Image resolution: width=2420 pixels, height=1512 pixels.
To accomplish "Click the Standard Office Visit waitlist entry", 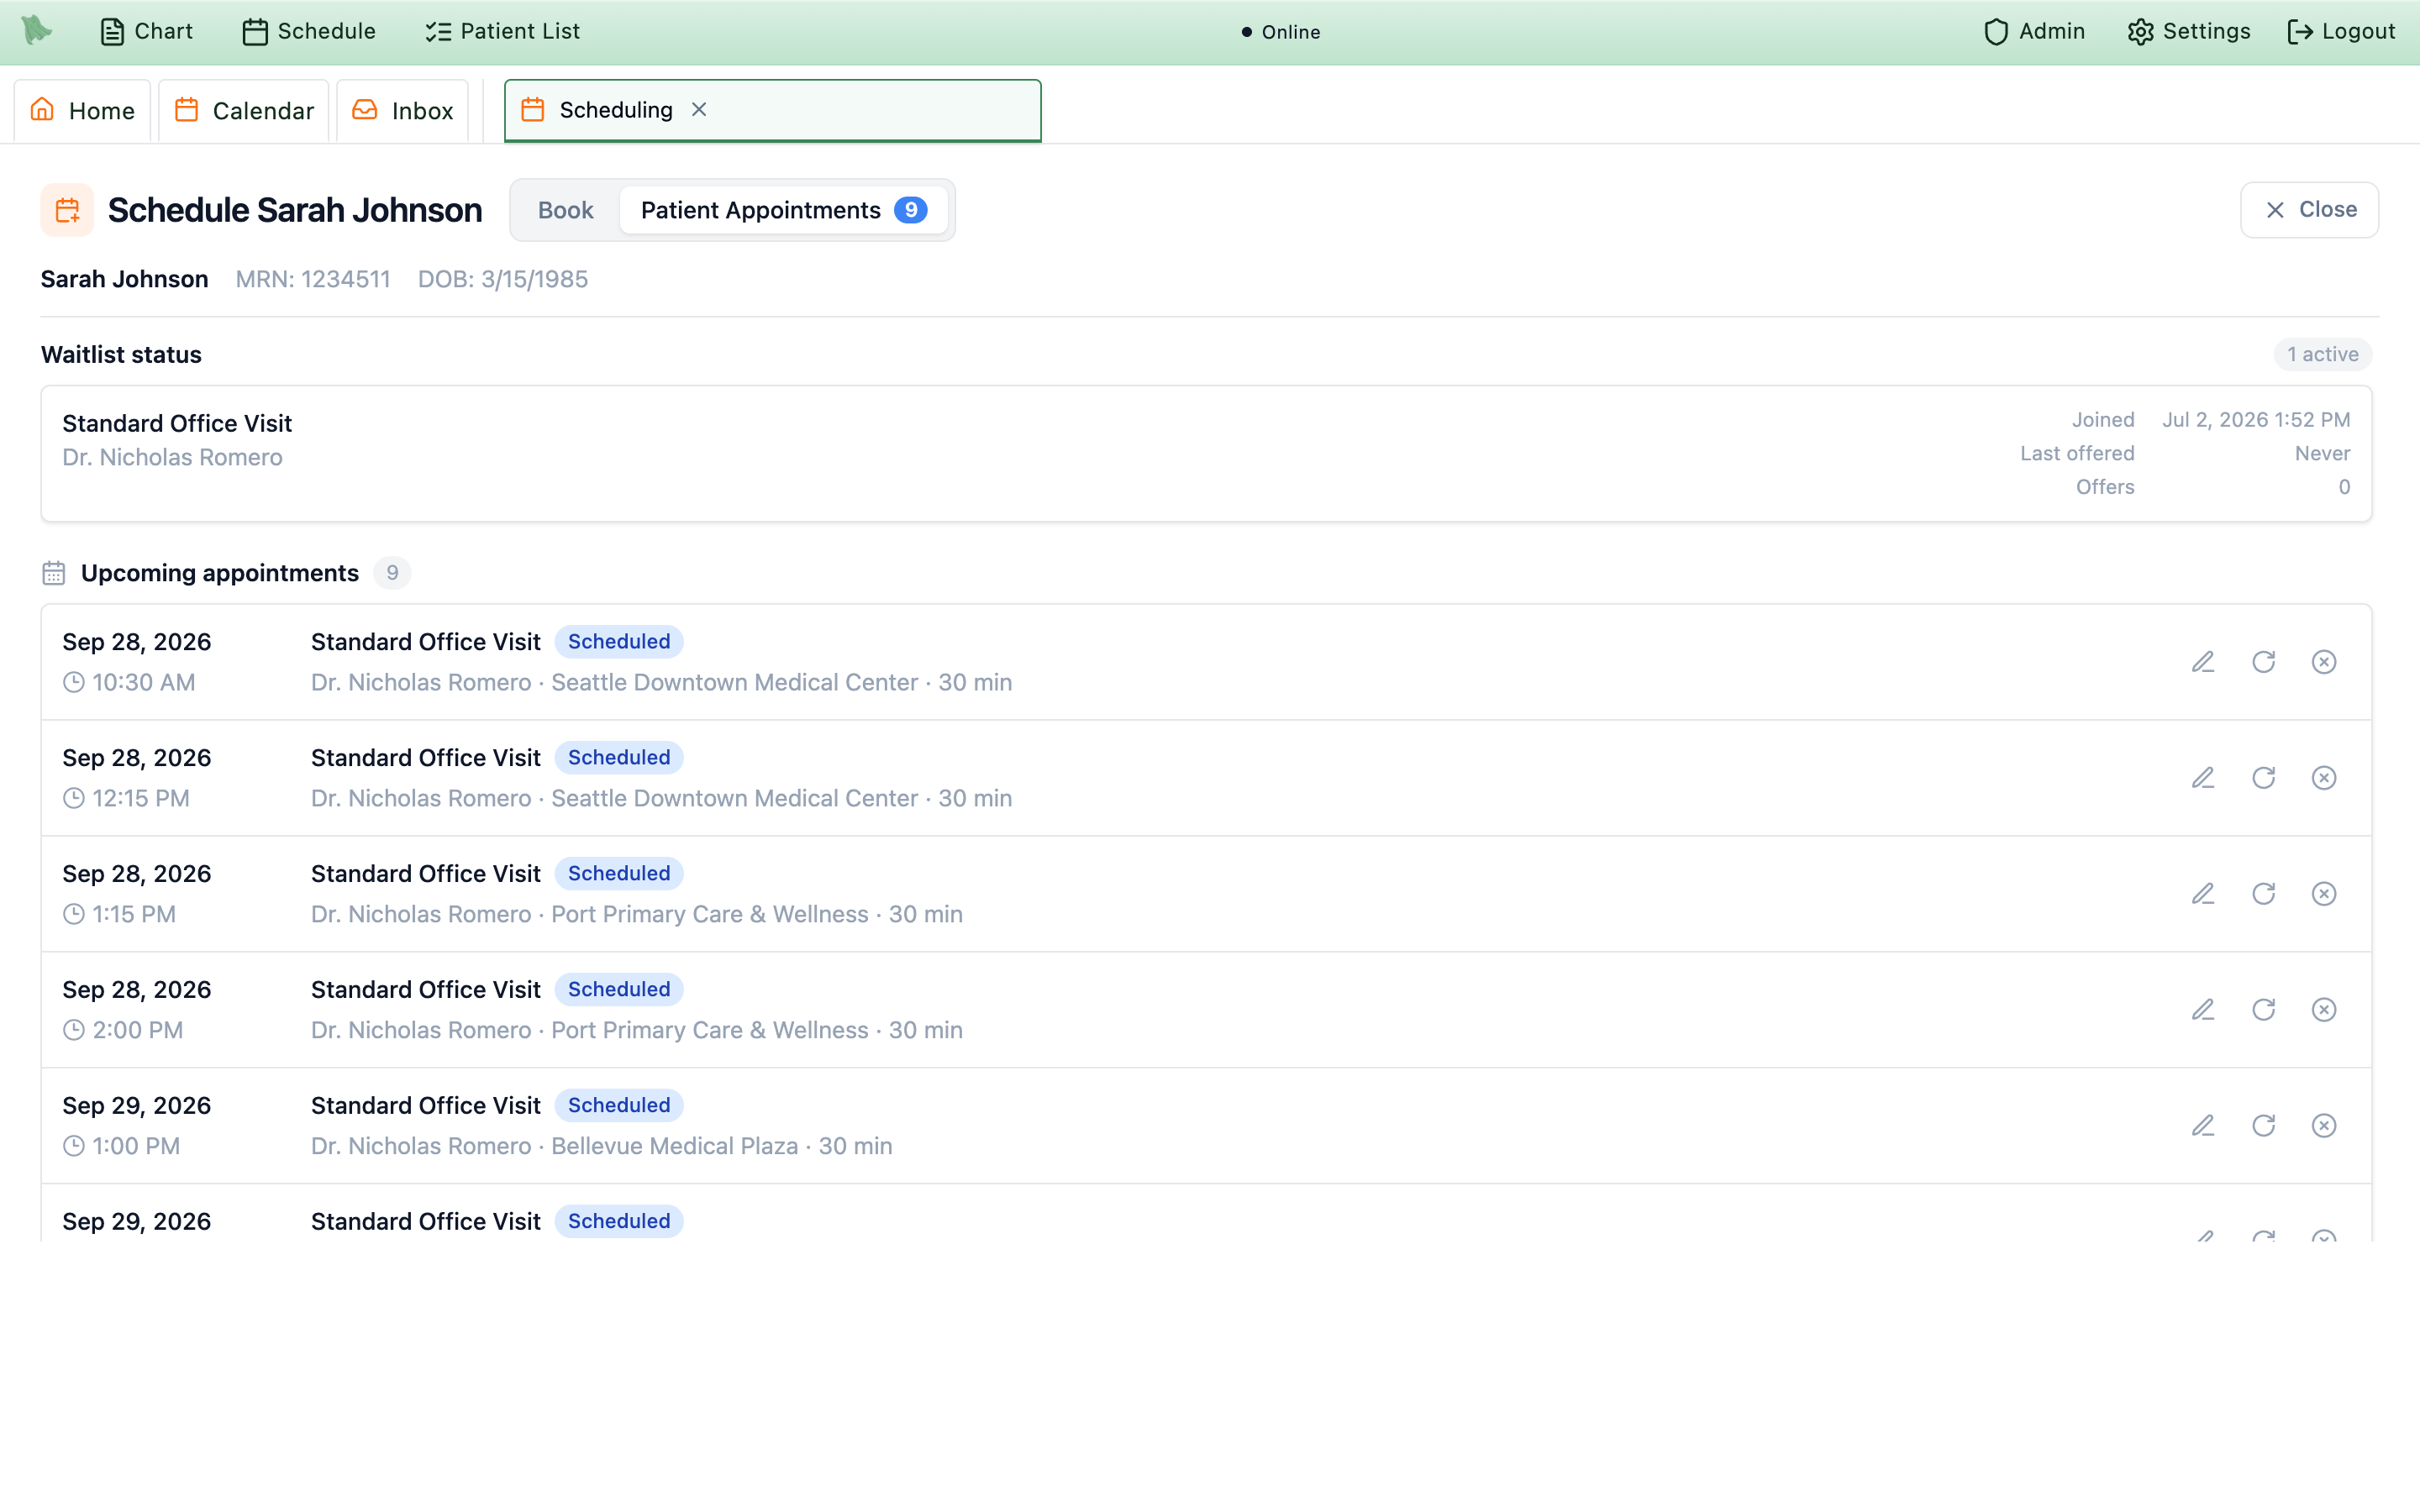I will (1206, 454).
